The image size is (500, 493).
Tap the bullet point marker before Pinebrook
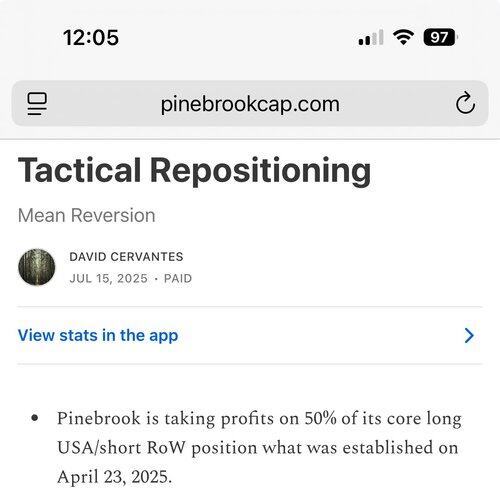35,418
